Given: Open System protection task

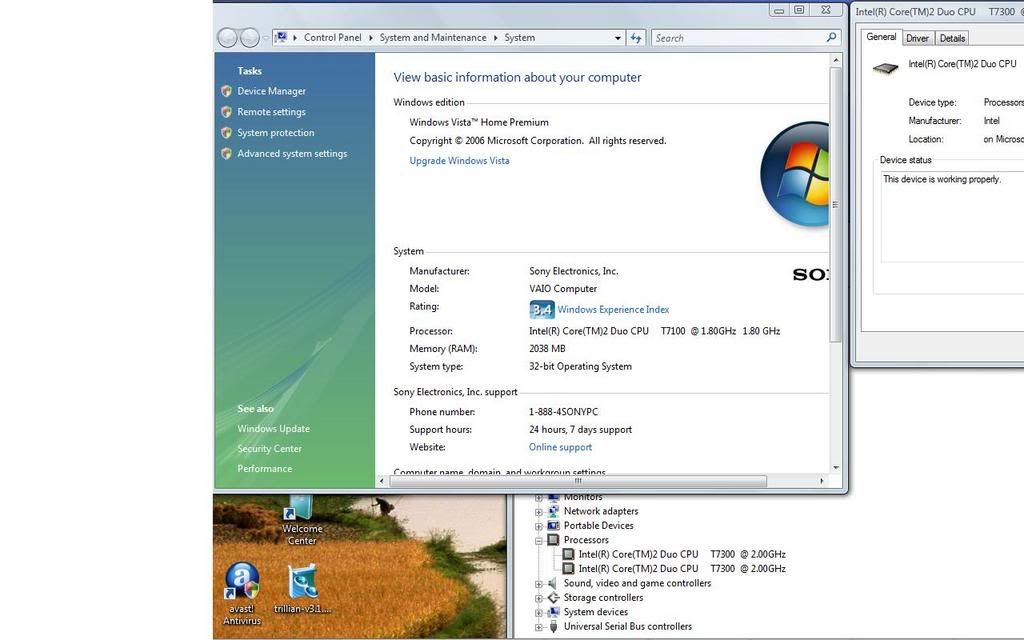Looking at the screenshot, I should 276,133.
